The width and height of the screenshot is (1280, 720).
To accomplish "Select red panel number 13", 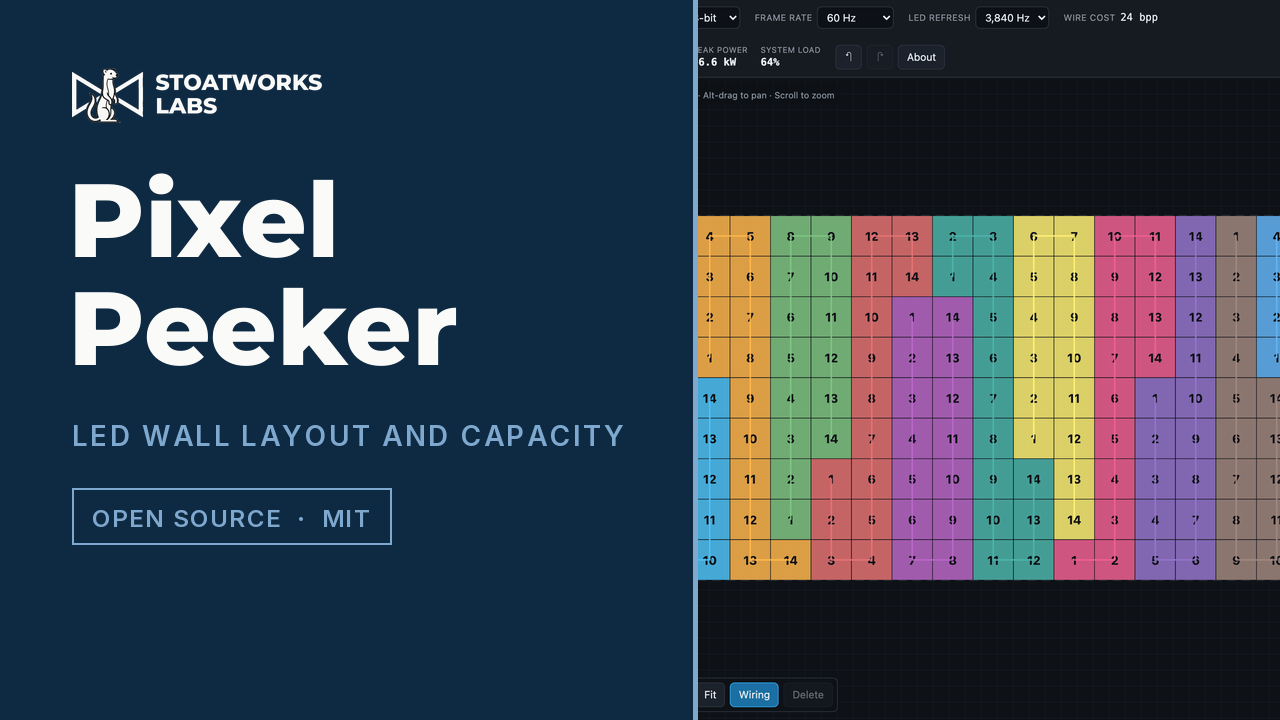I will [x=912, y=237].
